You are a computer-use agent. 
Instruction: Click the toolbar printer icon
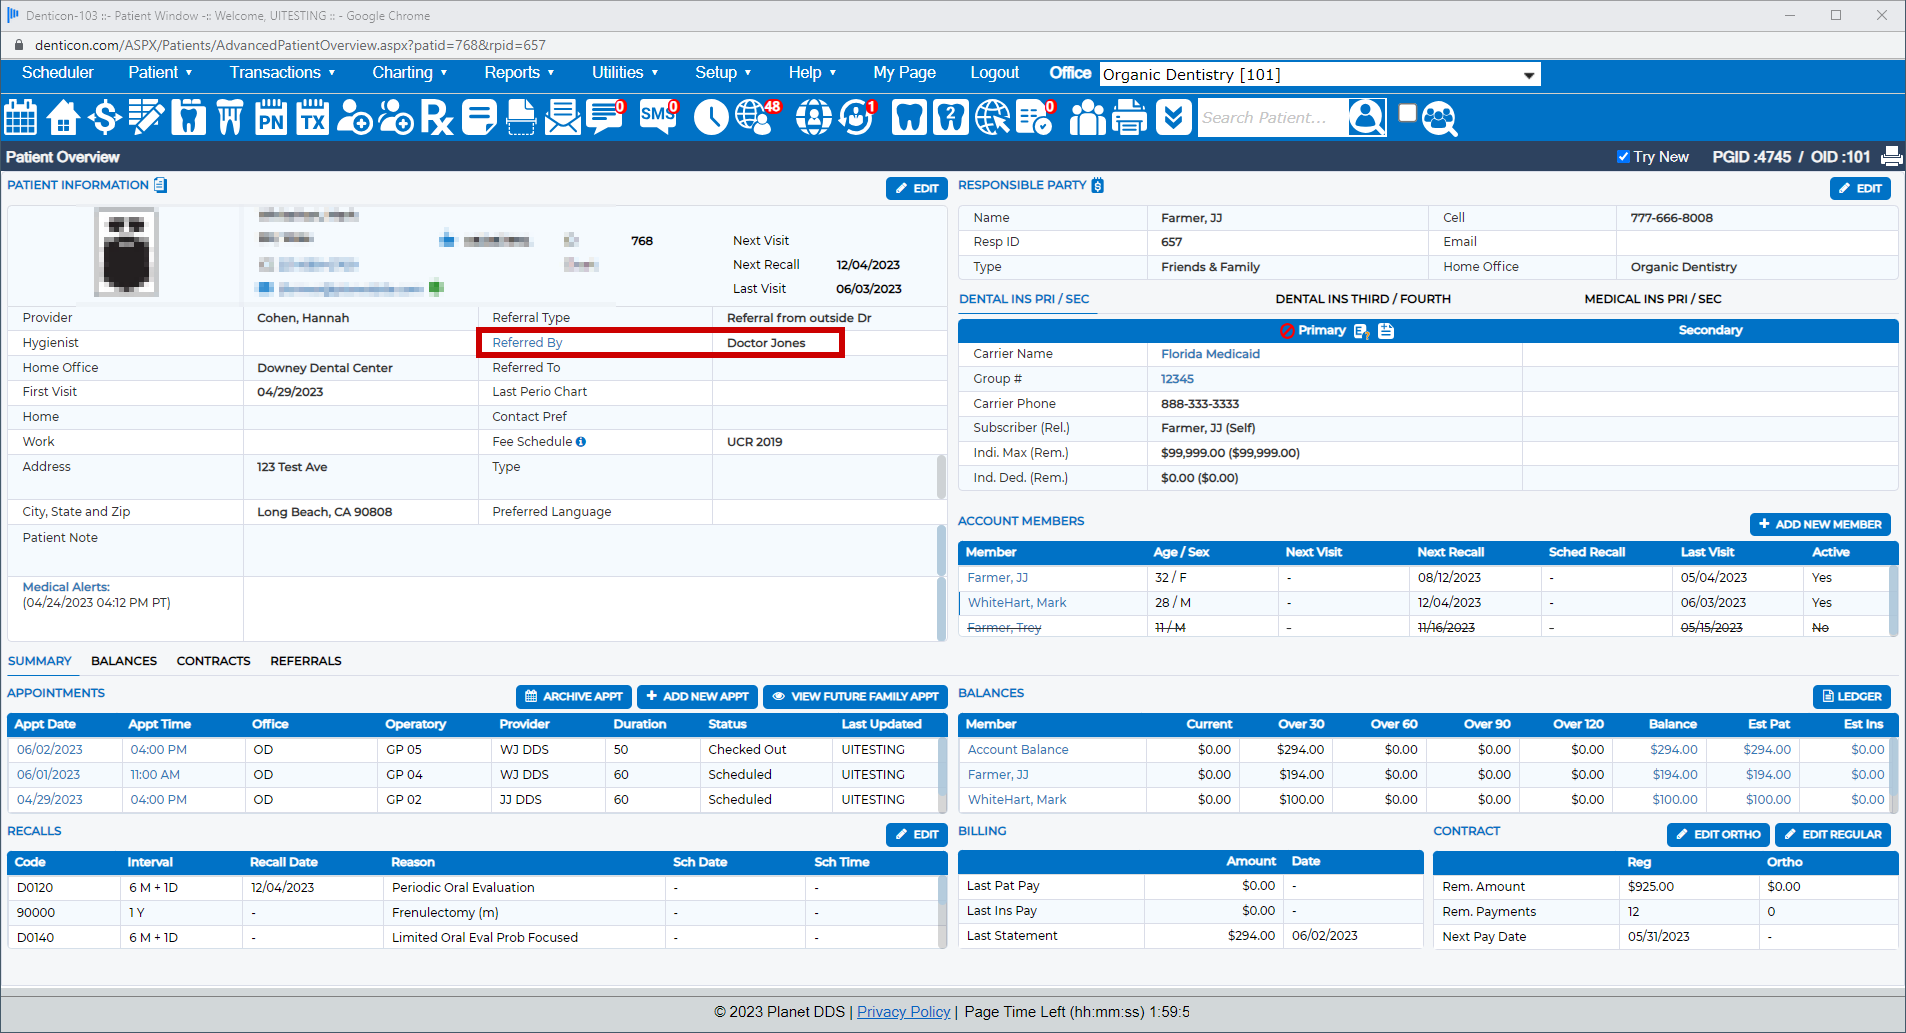pos(1130,118)
